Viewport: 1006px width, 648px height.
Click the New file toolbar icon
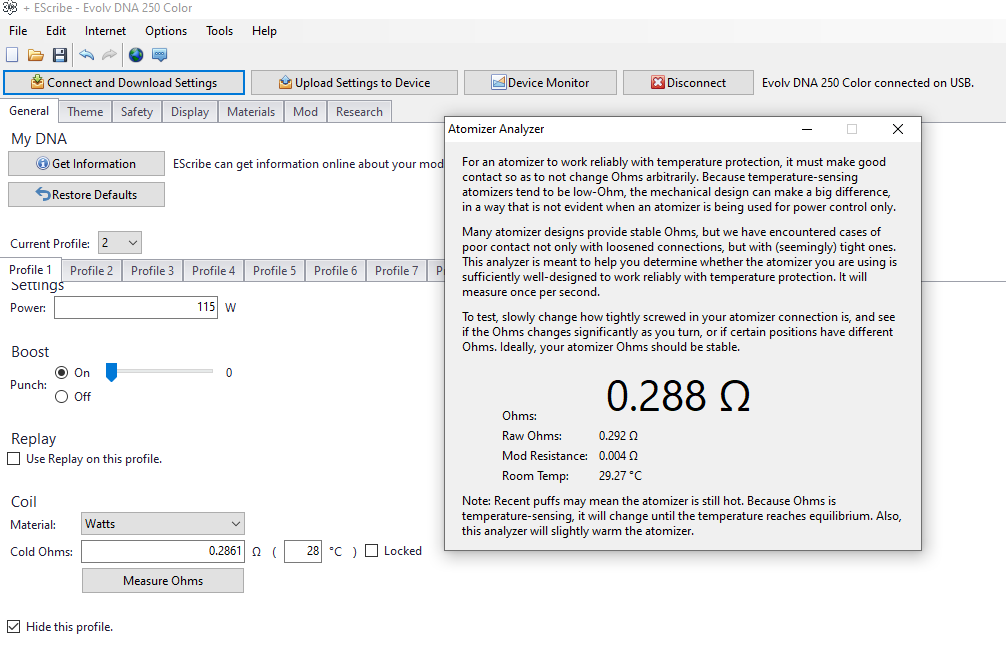pos(12,55)
